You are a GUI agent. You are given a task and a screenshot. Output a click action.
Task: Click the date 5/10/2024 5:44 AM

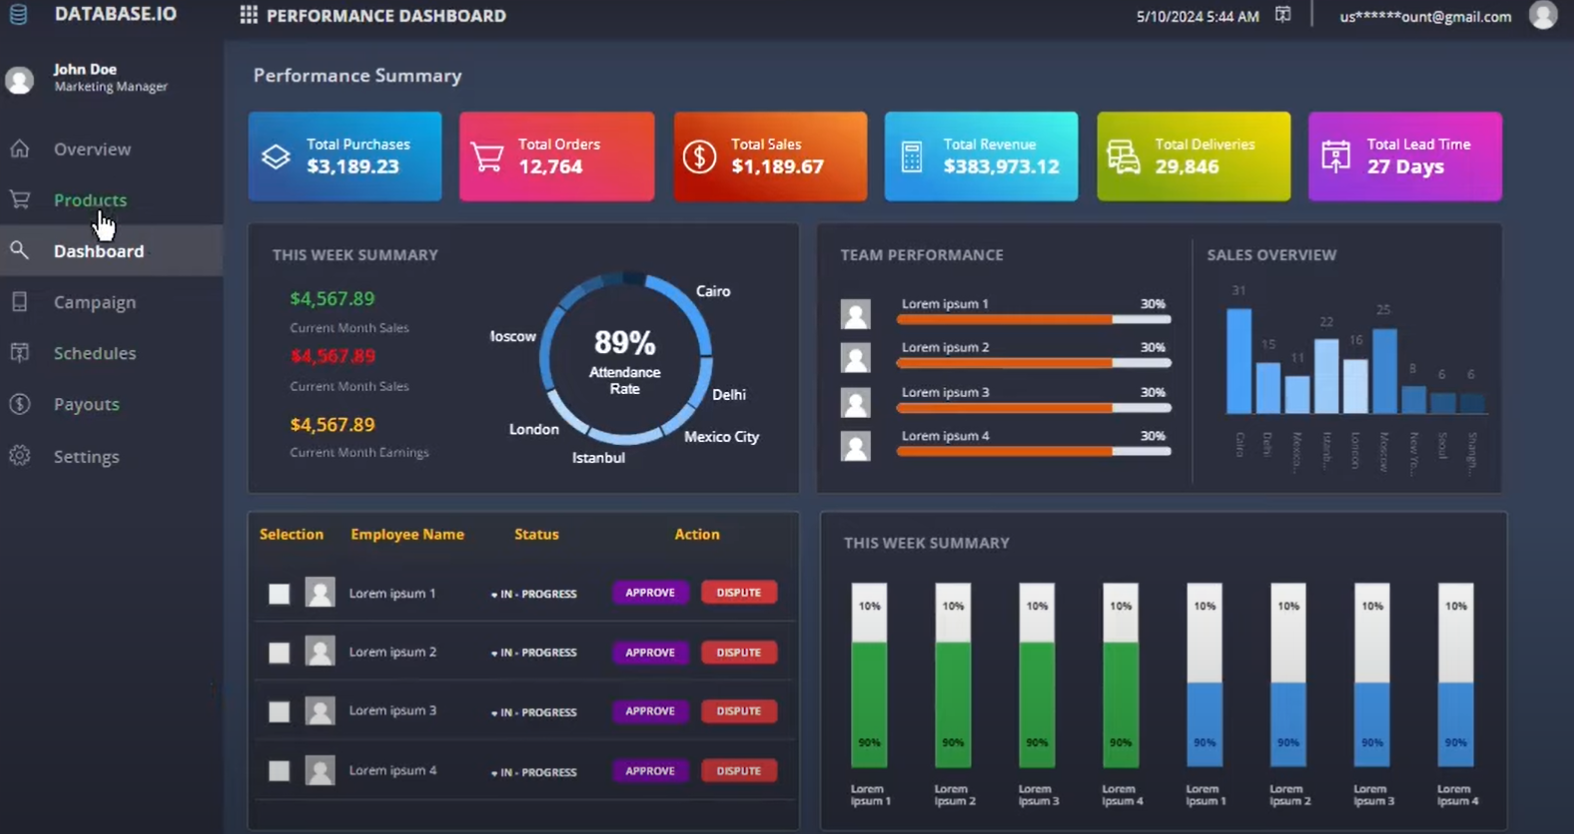coord(1197,16)
